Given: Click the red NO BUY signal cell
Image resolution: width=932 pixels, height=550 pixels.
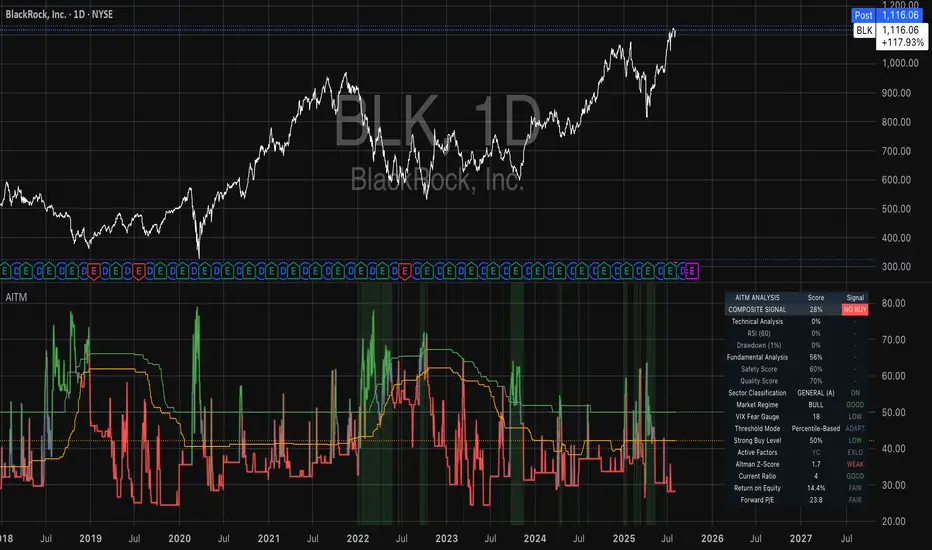Looking at the screenshot, I should (855, 310).
